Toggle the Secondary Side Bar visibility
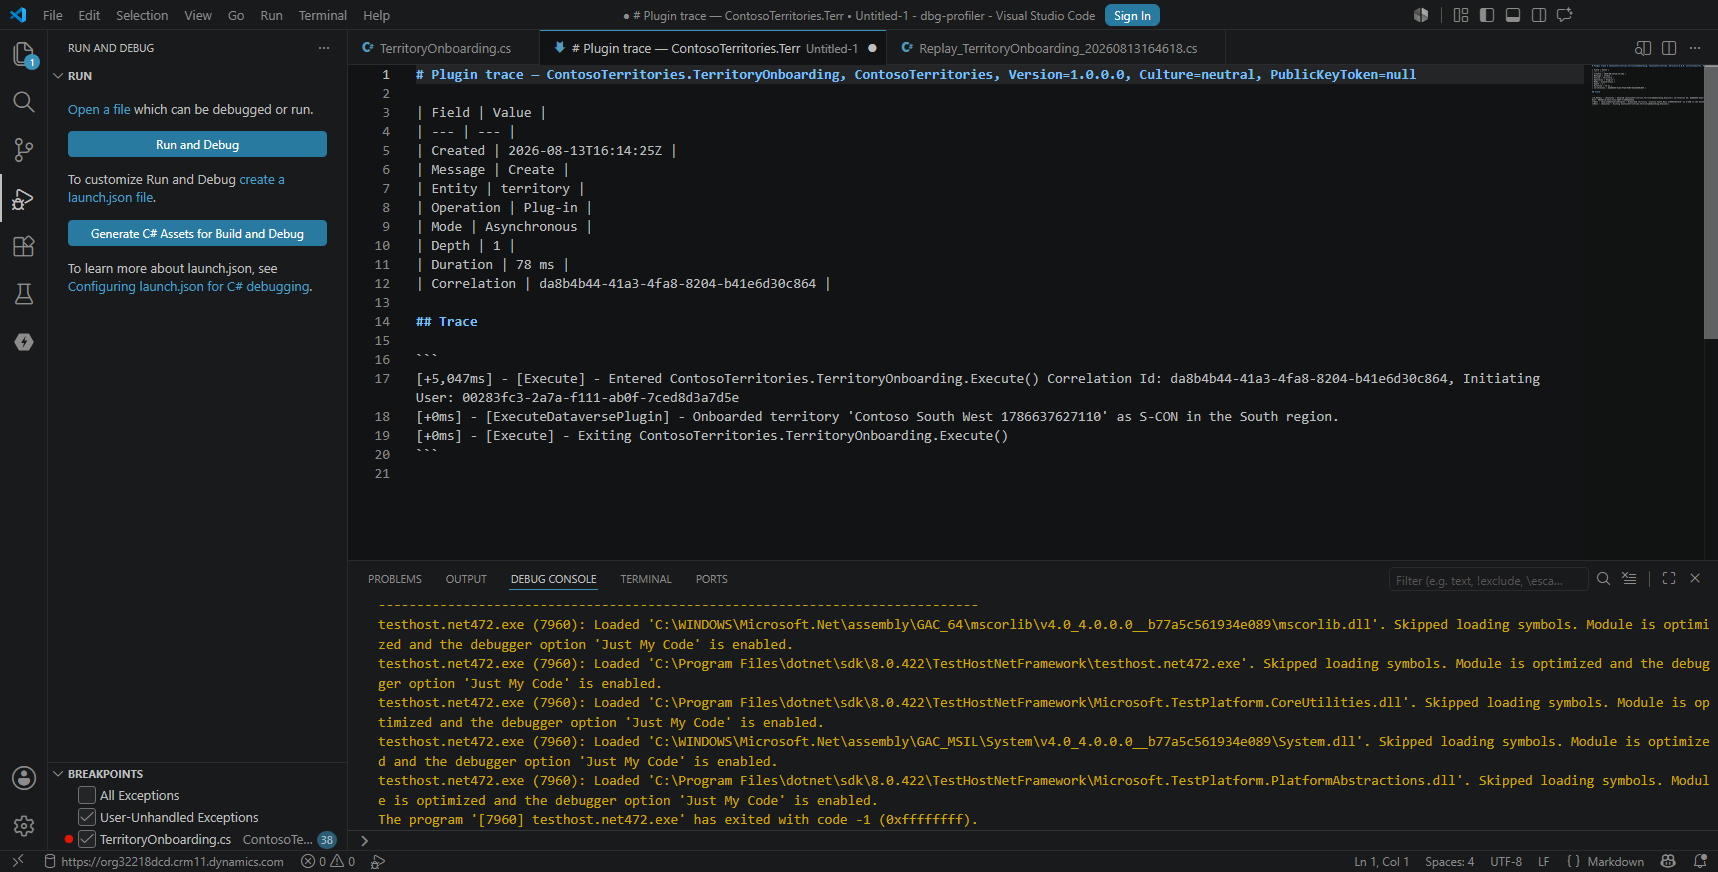 1539,15
